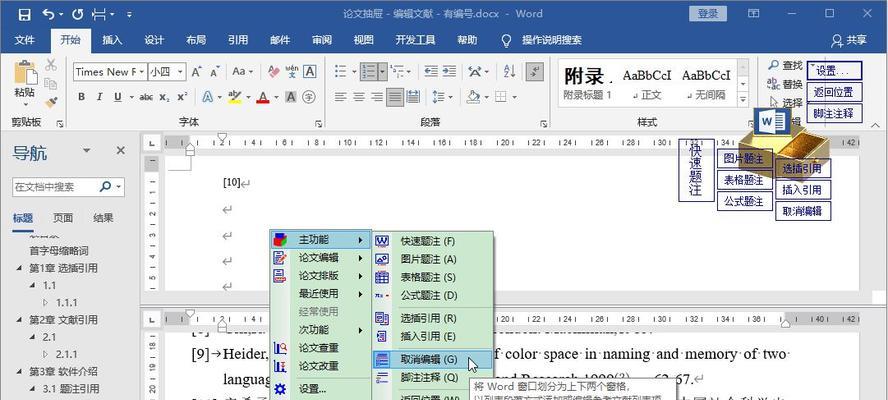Toggle italic formatting

pyautogui.click(x=100, y=97)
